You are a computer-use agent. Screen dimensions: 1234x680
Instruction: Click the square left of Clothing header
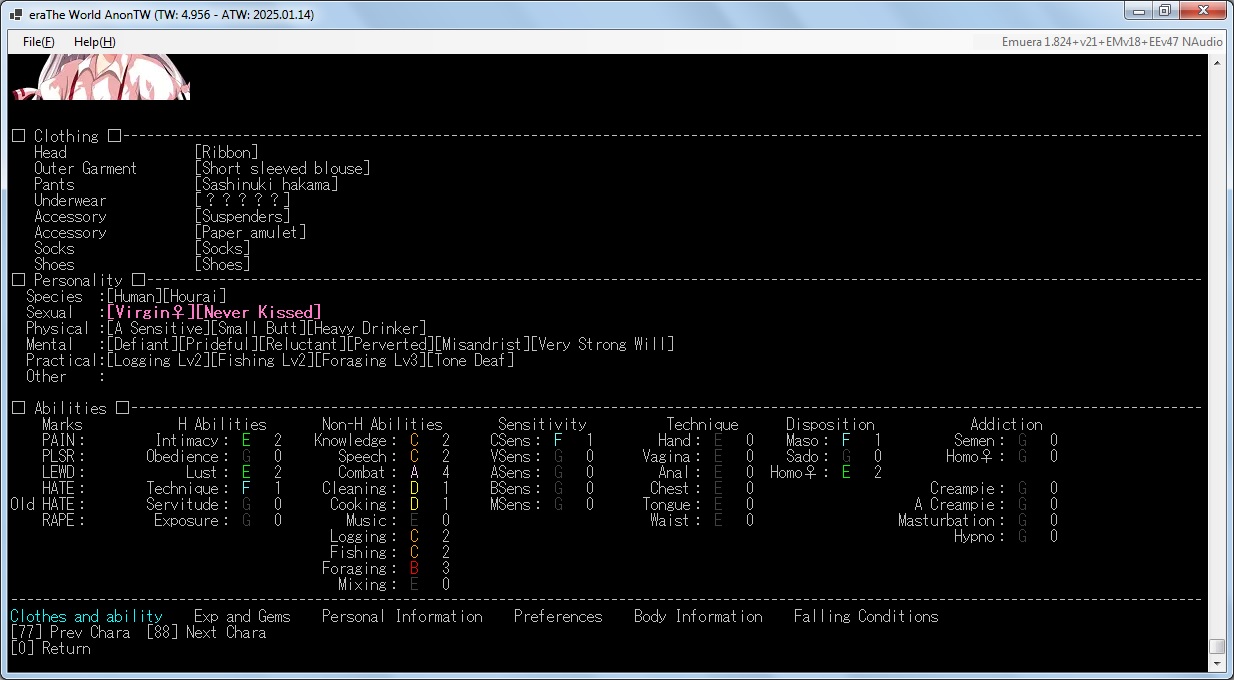[18, 136]
